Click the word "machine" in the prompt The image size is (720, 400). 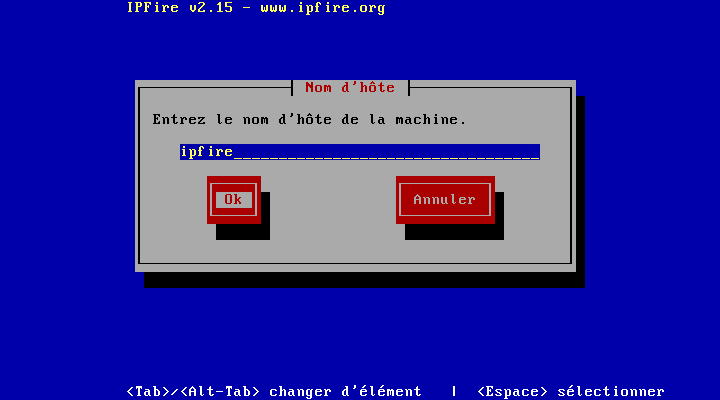click(427, 120)
